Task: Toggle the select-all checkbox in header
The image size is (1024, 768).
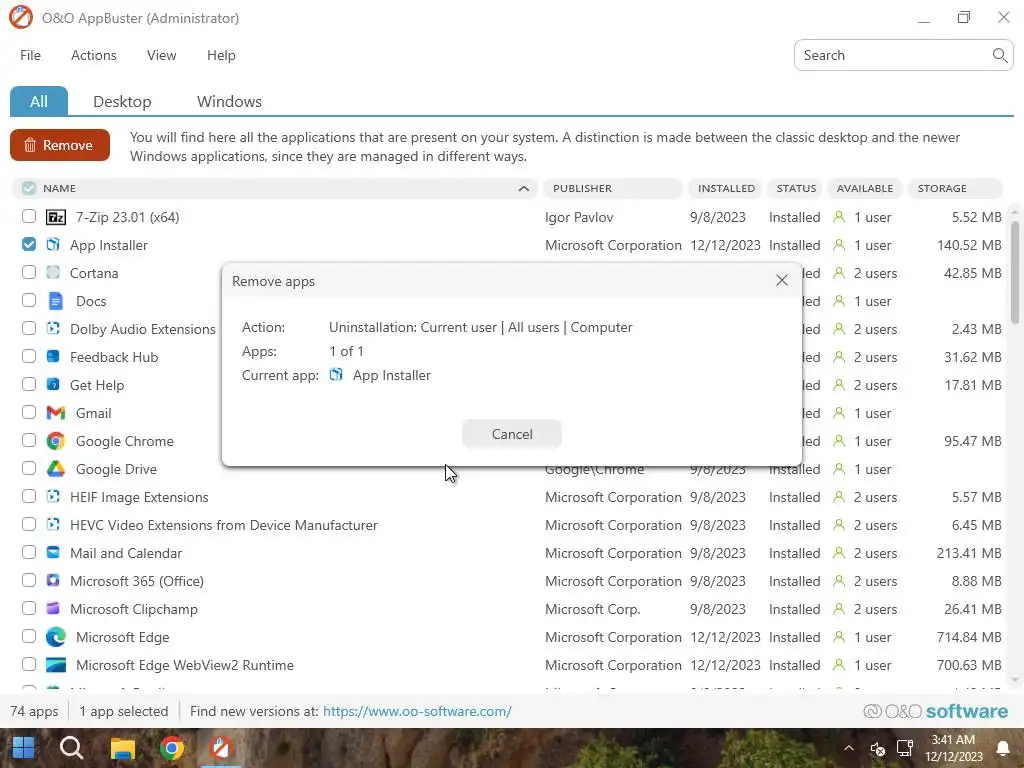Action: [29, 188]
